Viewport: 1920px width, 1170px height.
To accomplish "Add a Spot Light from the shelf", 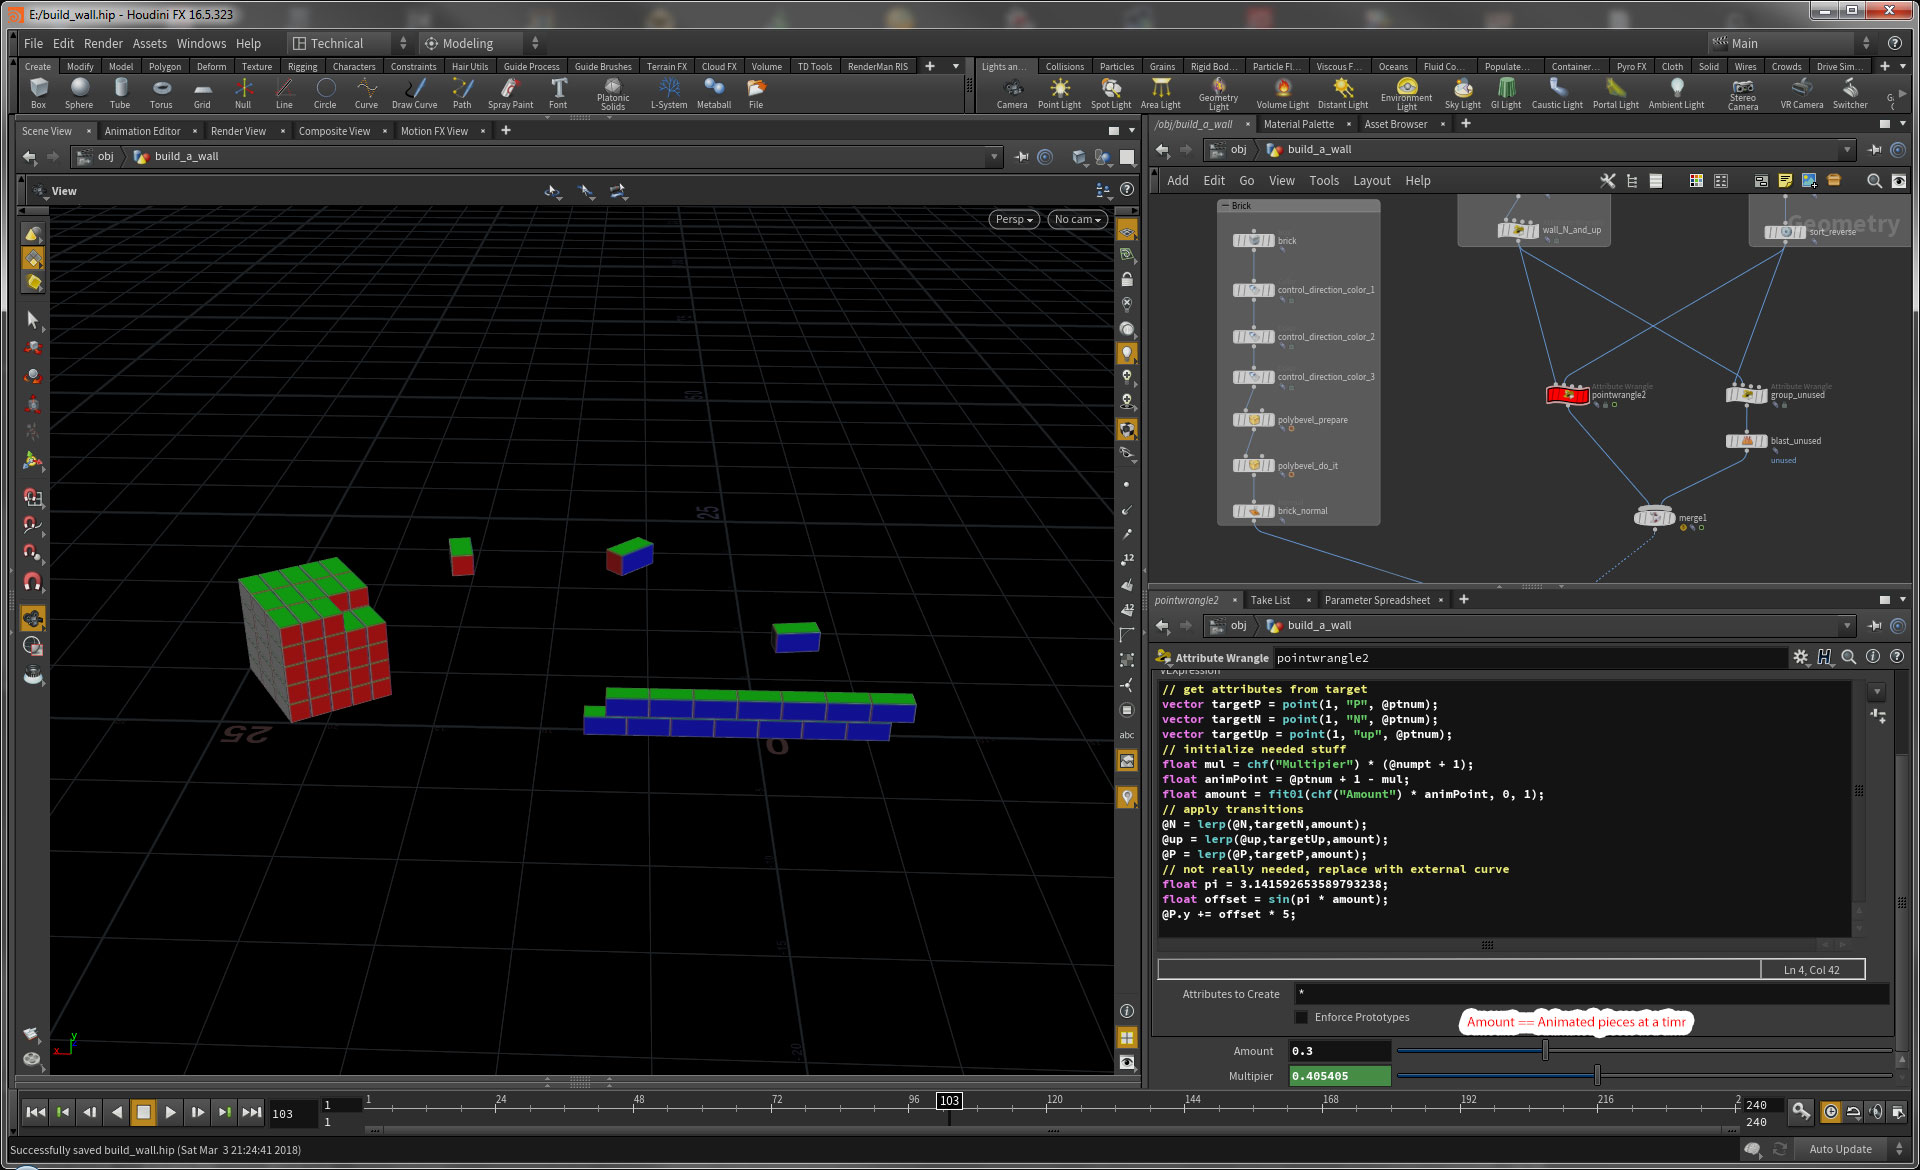I will 1111,93.
